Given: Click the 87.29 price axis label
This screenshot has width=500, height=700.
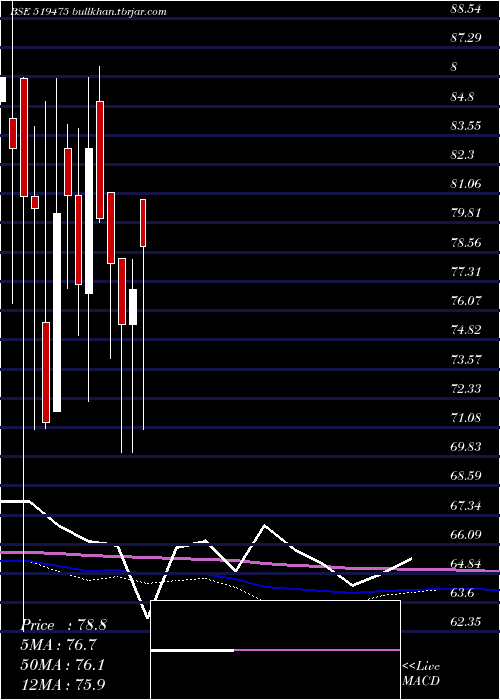Looking at the screenshot, I should point(466,38).
